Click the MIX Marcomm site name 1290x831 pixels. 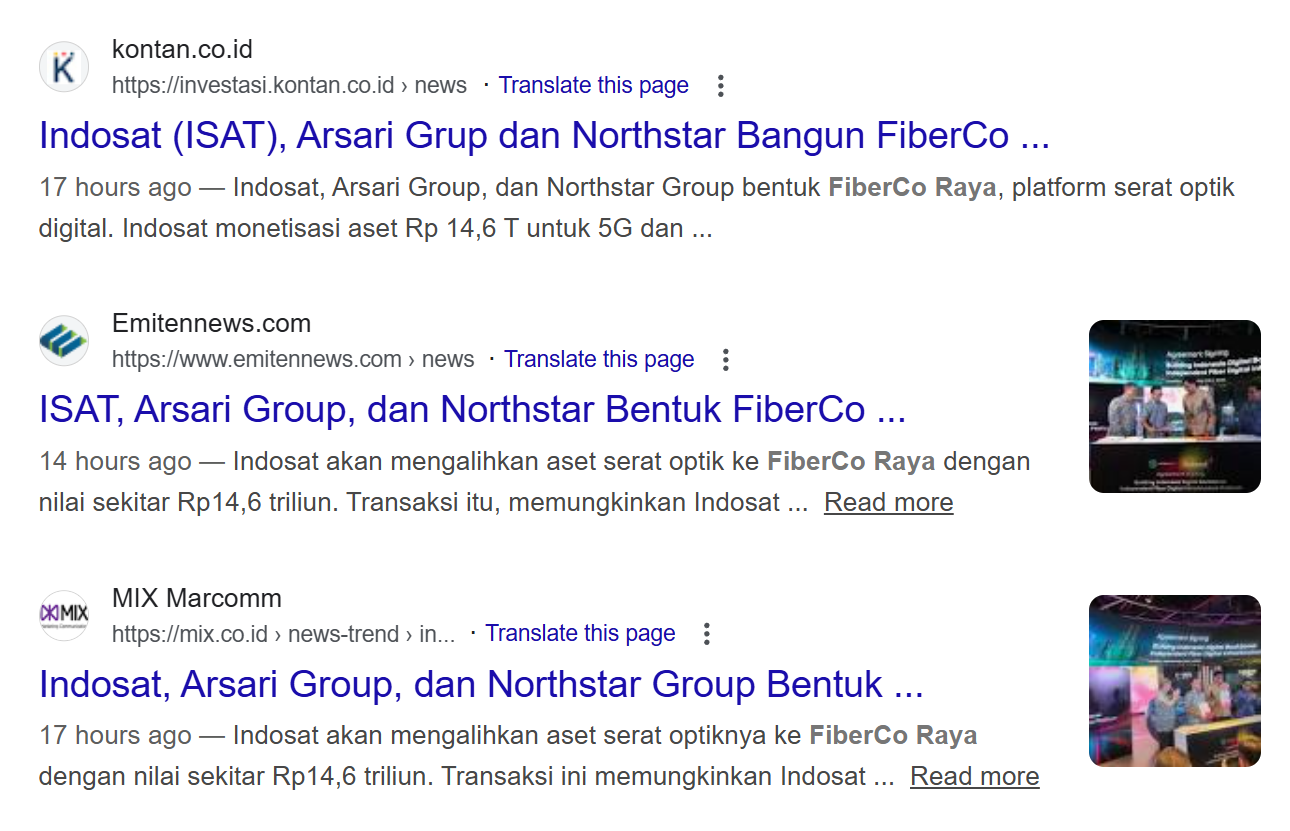click(197, 598)
